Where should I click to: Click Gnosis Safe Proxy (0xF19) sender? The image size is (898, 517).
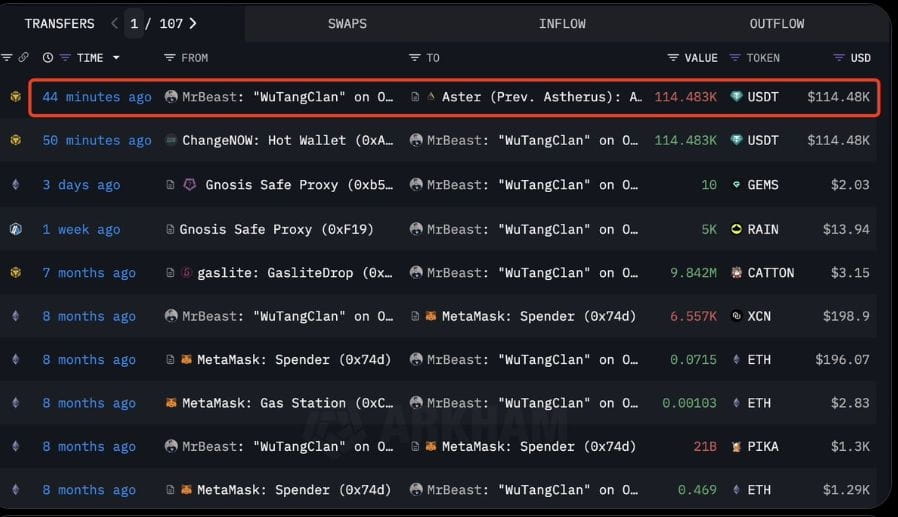tap(276, 230)
